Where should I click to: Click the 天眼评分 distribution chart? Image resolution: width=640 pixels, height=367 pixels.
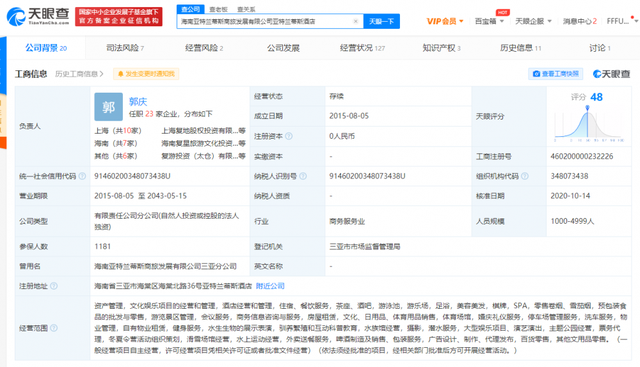point(588,124)
